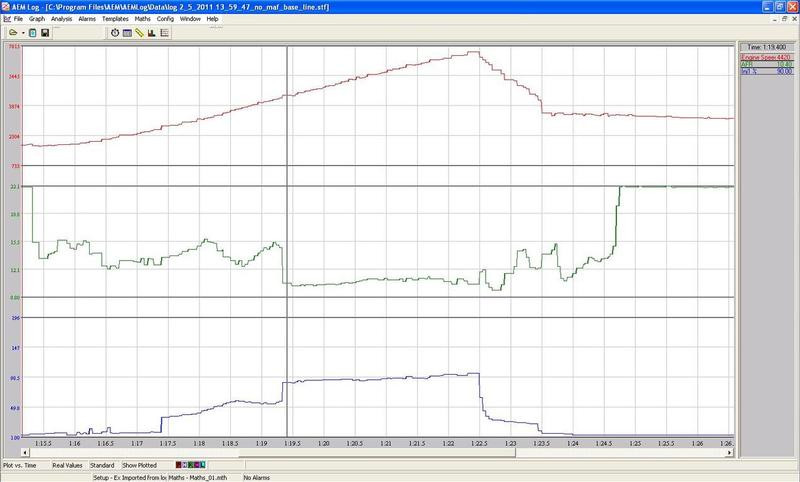
Task: Select the AFR legend entry
Action: (767, 65)
